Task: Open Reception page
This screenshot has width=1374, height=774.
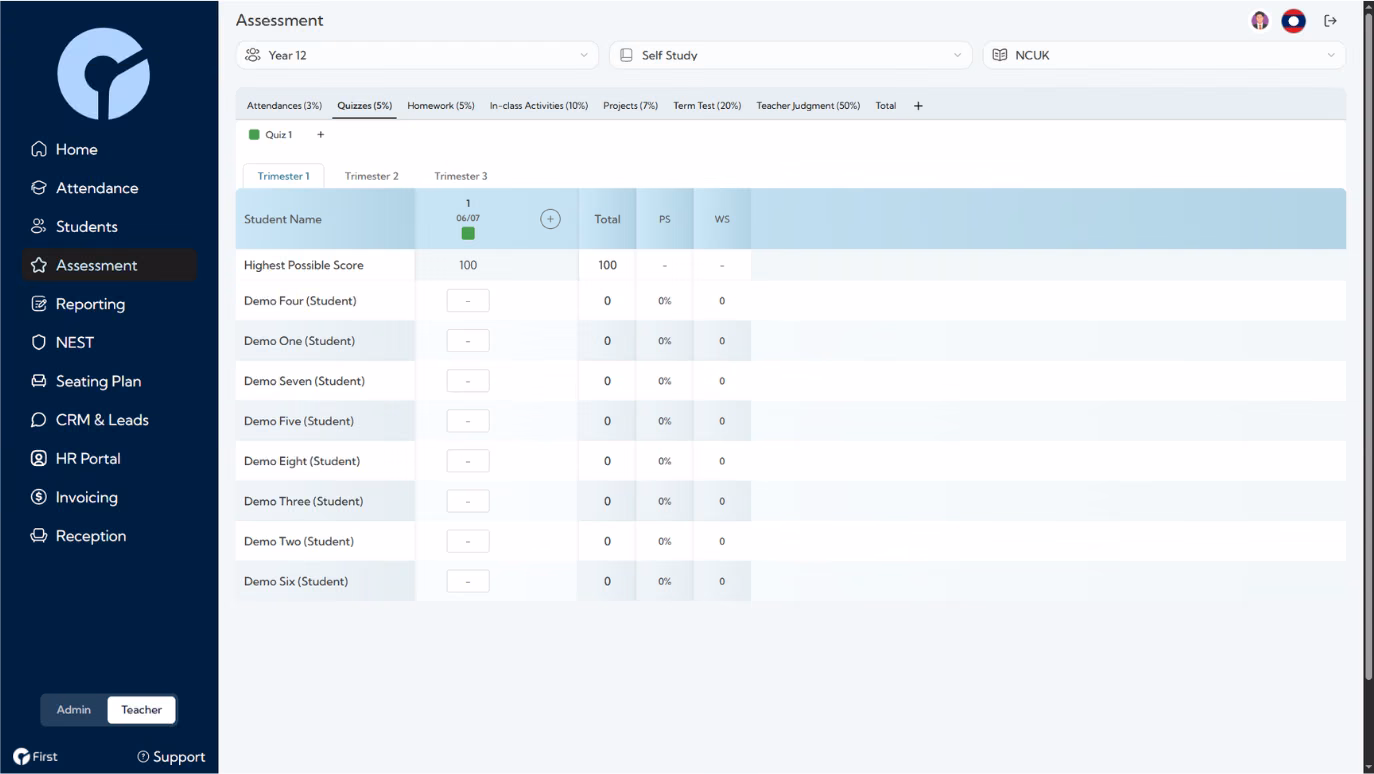Action: 79,536
